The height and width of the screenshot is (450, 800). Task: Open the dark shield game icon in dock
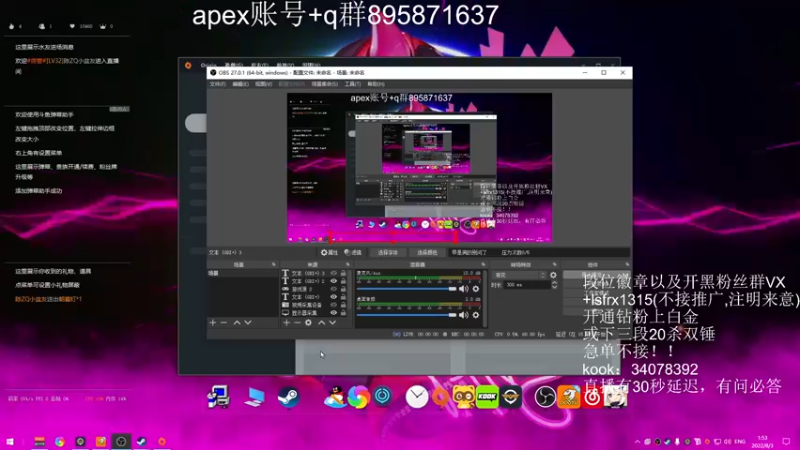pyautogui.click(x=511, y=397)
